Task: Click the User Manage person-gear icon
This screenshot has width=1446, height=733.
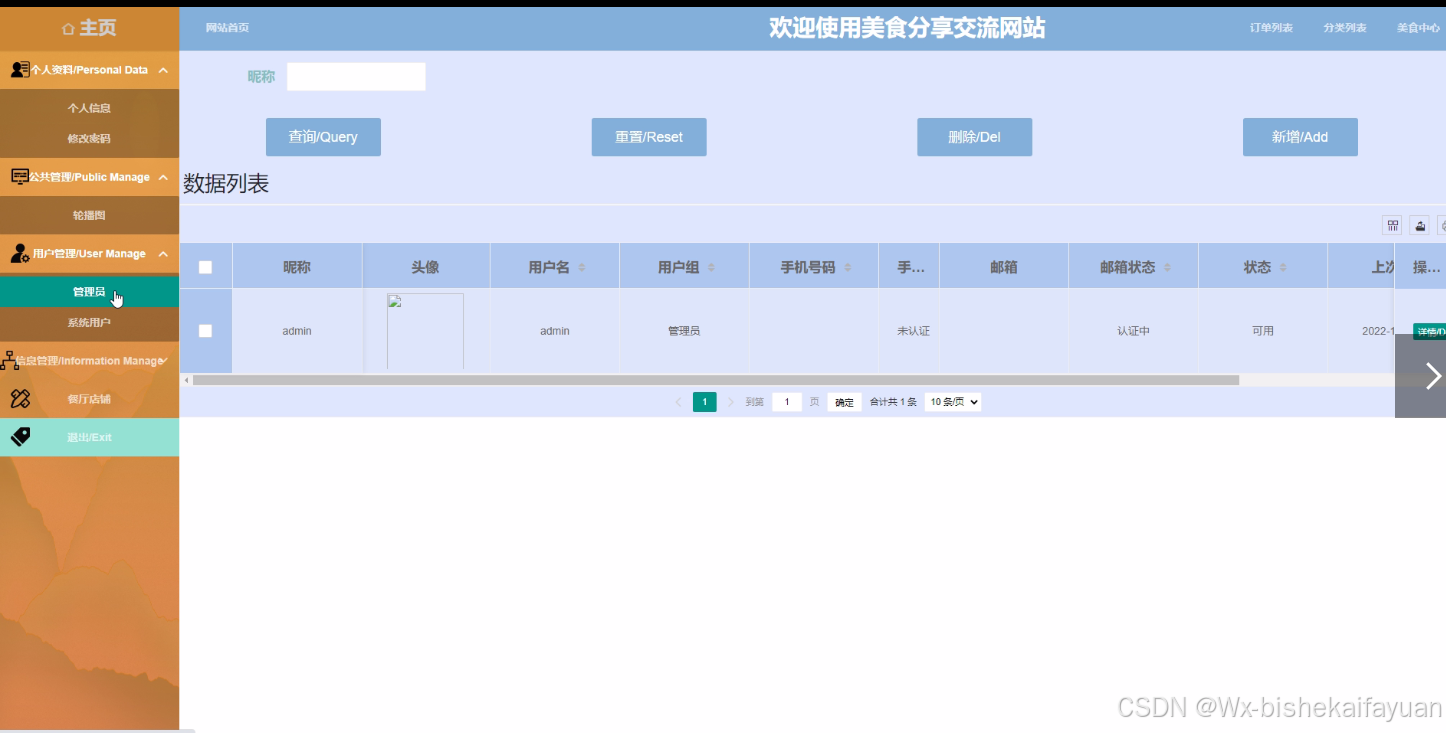Action: pos(20,253)
